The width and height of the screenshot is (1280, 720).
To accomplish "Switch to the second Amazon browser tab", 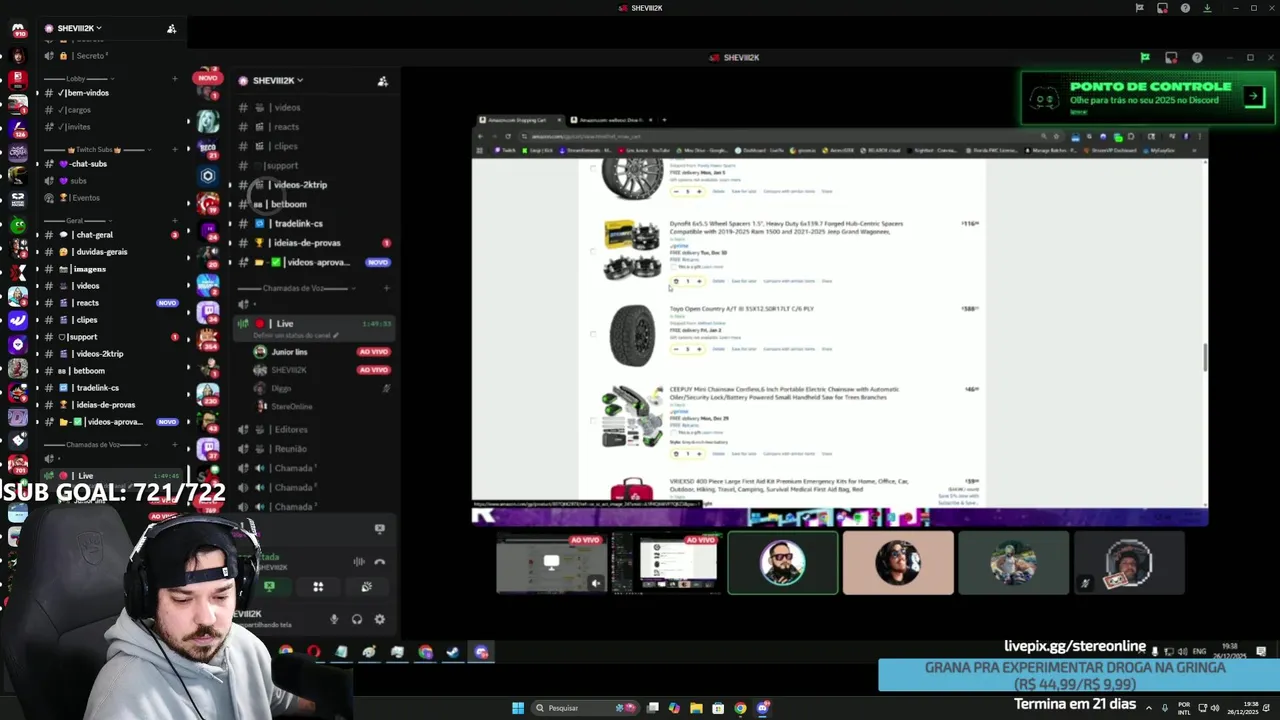I will pyautogui.click(x=611, y=120).
